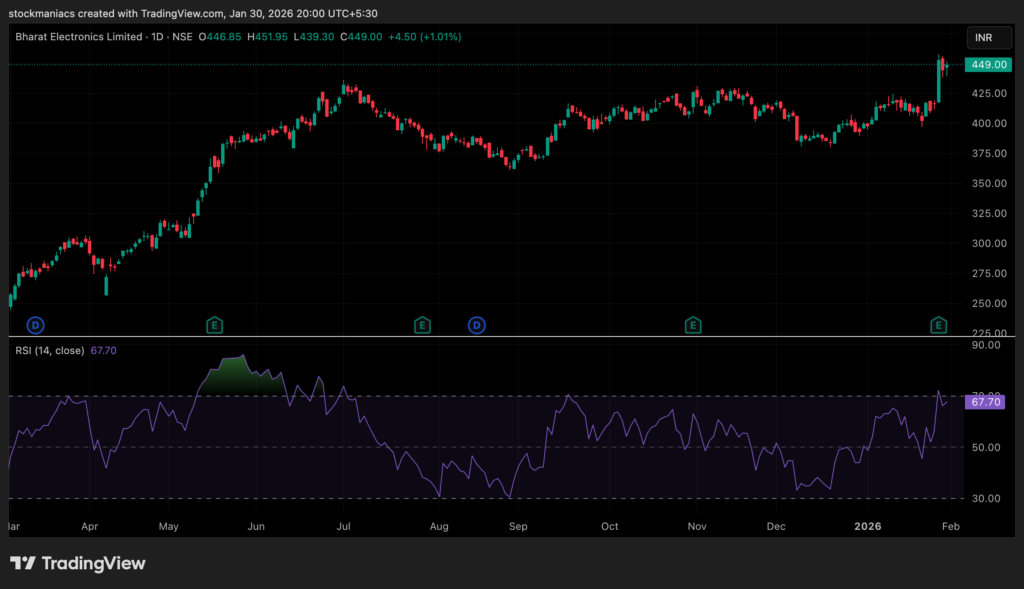The image size is (1024, 589).
Task: Click the Apr label on time axis
Action: [89, 526]
